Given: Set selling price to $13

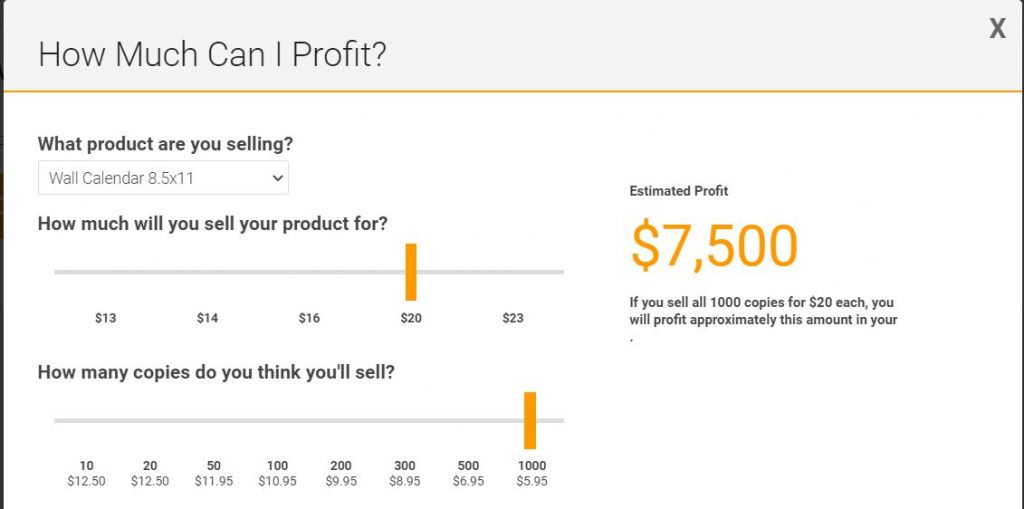Looking at the screenshot, I should 105,318.
